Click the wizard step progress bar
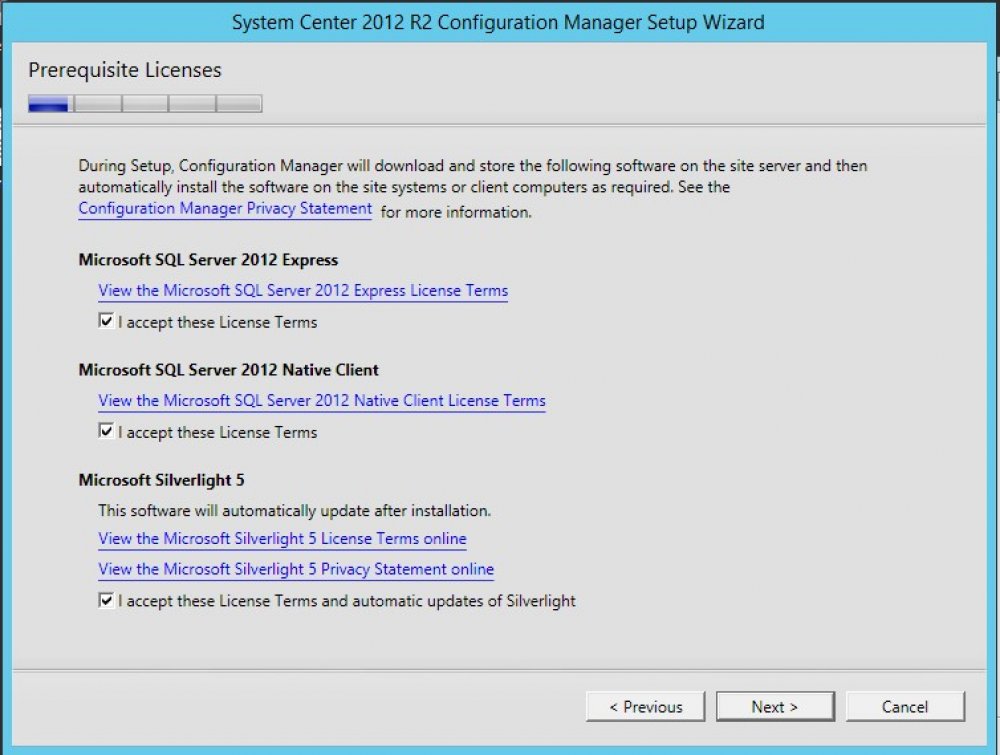The image size is (1000, 755). [145, 103]
